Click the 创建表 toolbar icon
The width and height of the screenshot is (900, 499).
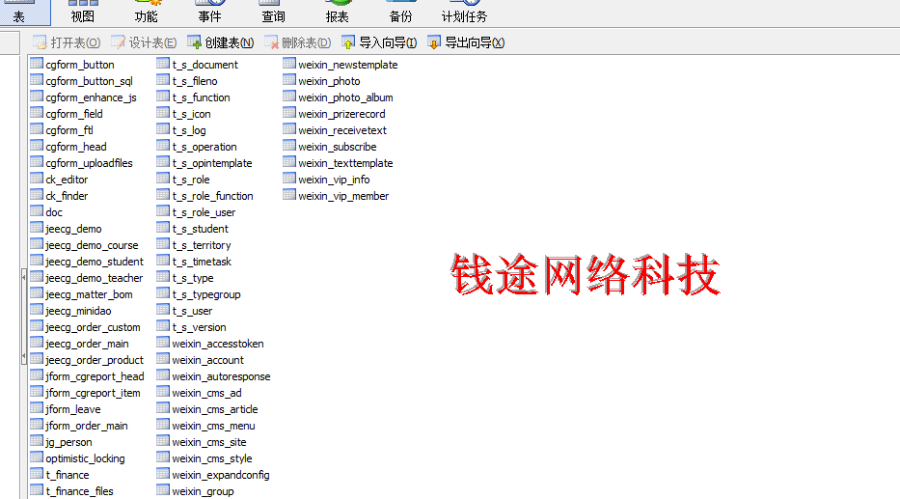pyautogui.click(x=194, y=42)
